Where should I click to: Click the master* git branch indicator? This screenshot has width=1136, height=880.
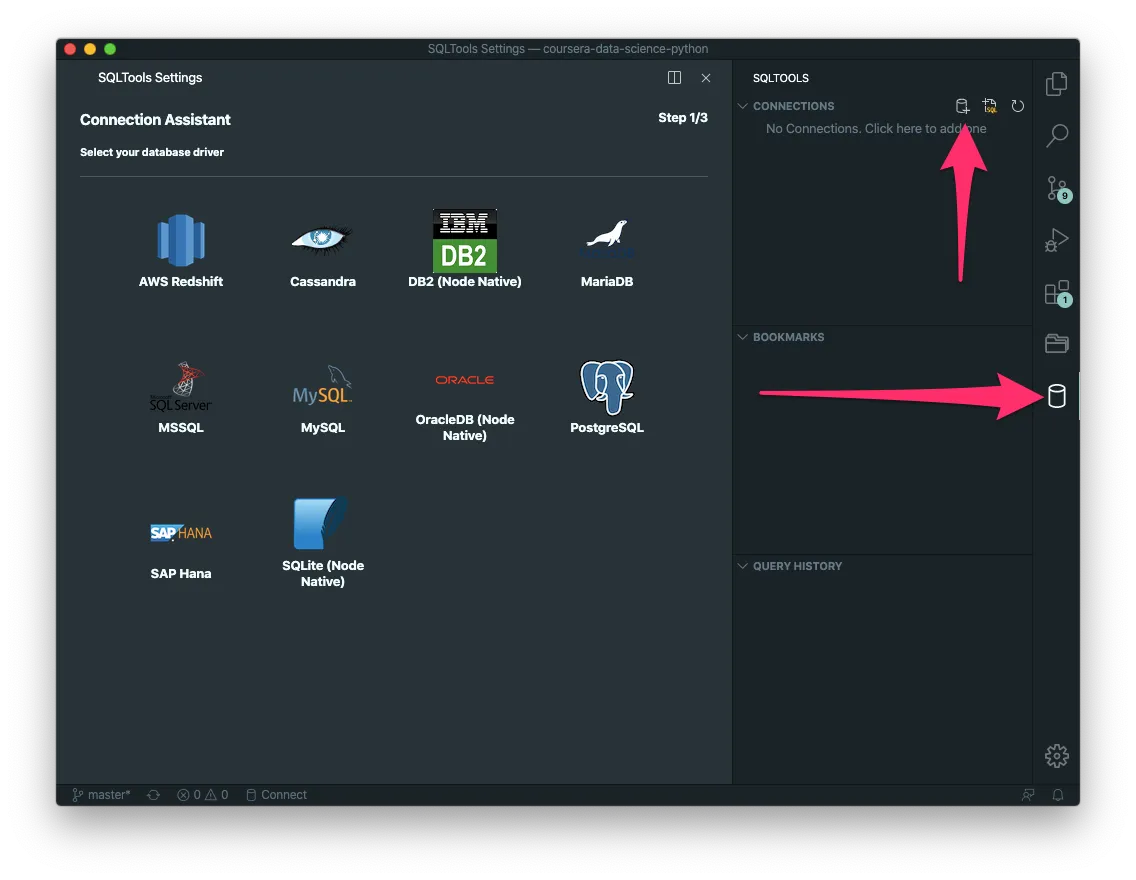[101, 795]
